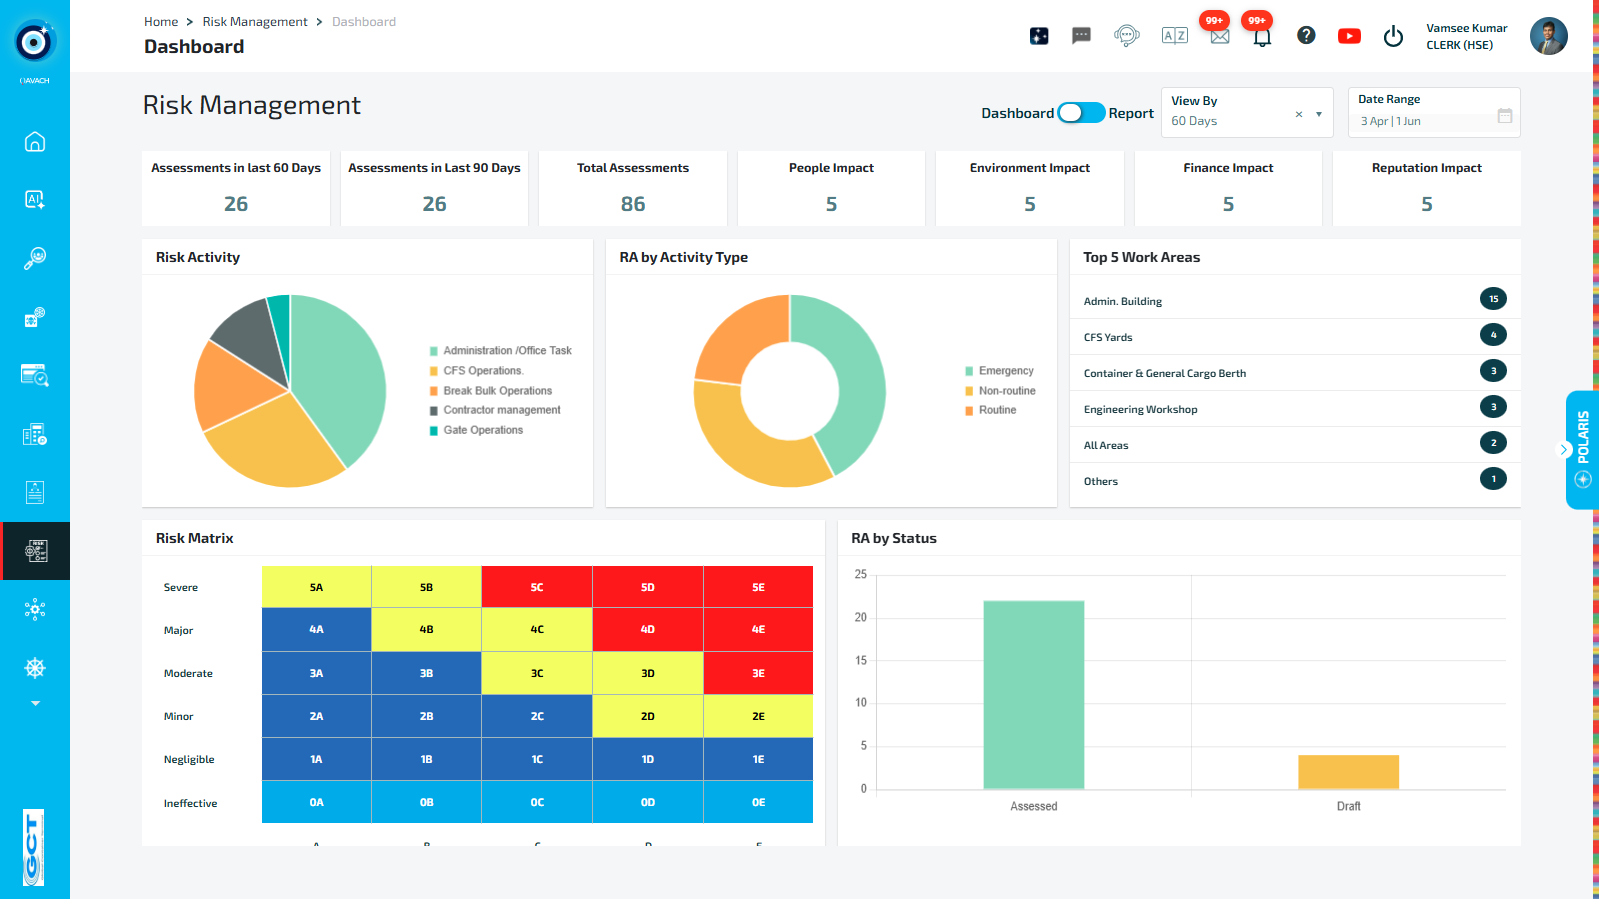Open the A-Z language icon
This screenshot has height=899, width=1599.
pyautogui.click(x=1175, y=36)
